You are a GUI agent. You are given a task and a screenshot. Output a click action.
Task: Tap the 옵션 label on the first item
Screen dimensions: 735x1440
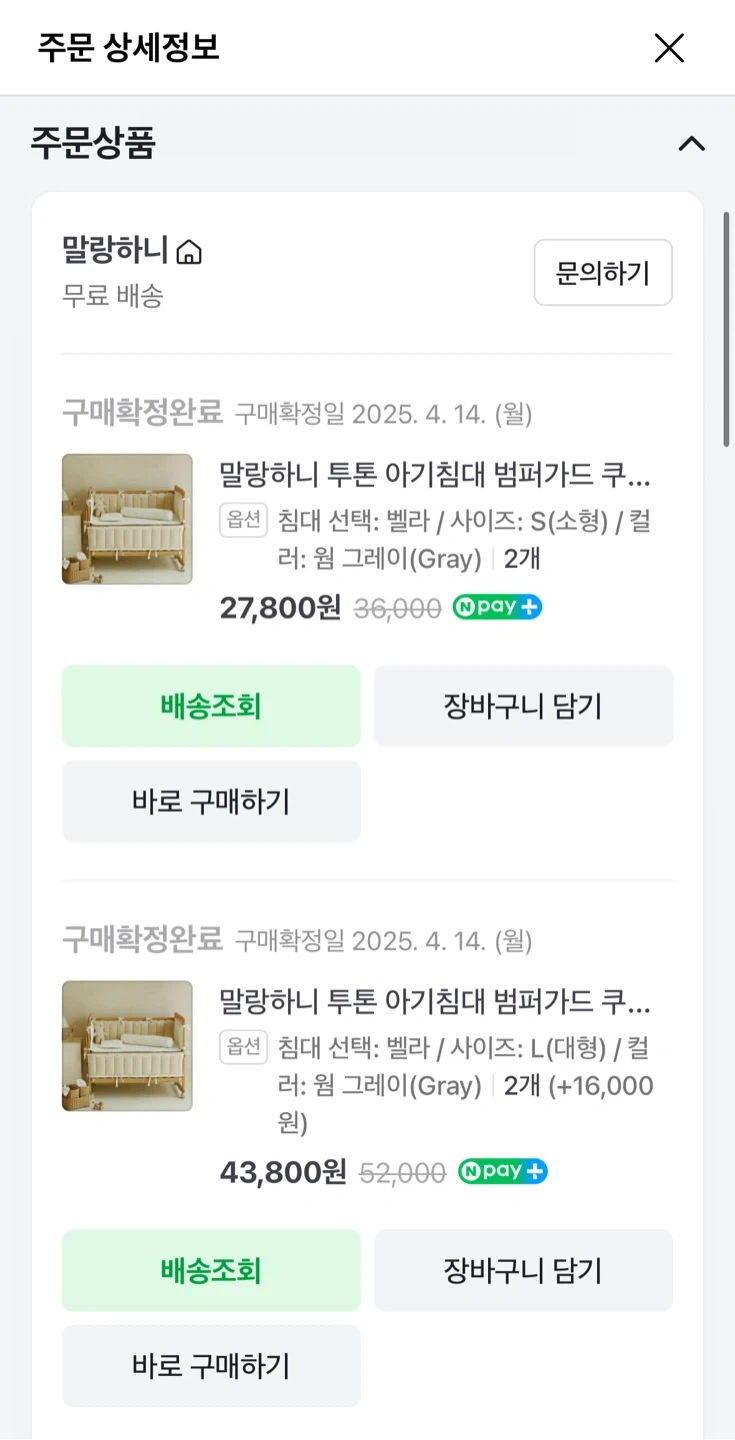coord(244,520)
